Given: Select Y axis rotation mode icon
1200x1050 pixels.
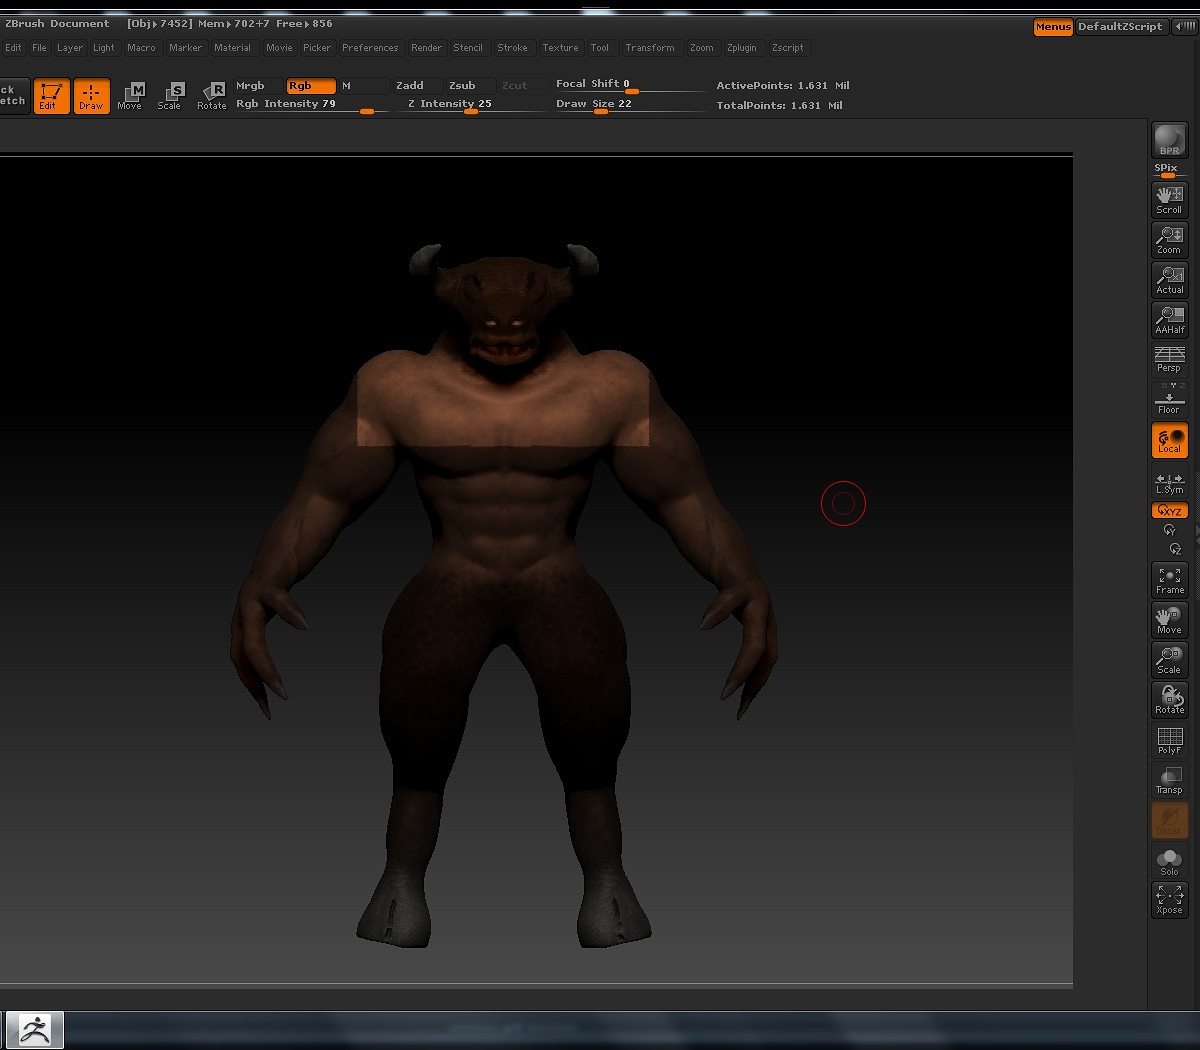Looking at the screenshot, I should coord(1169,530).
